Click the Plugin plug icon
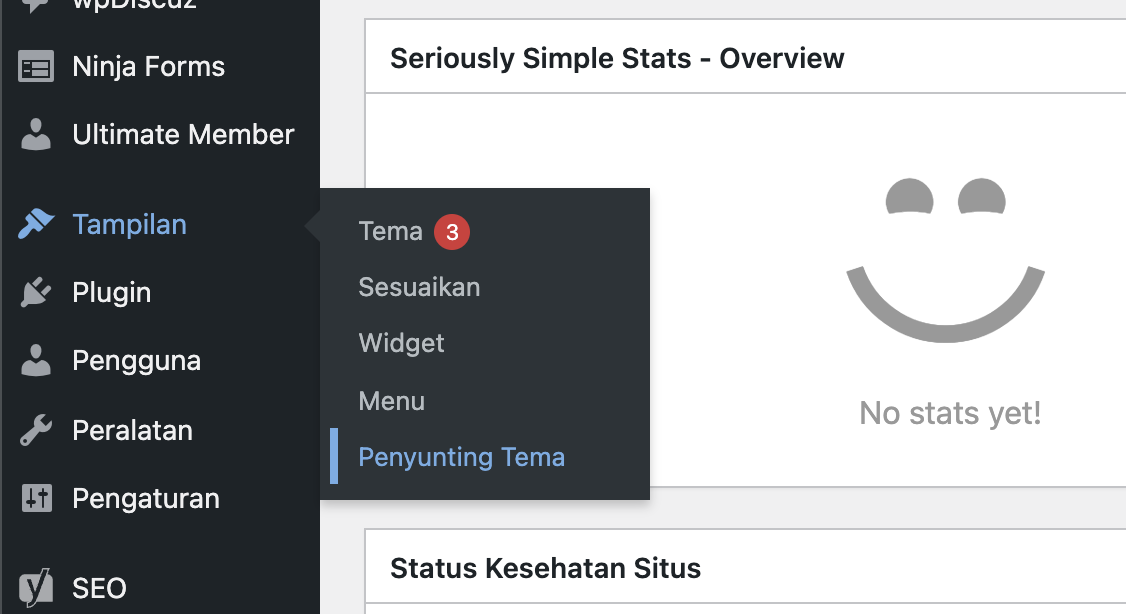 37,293
